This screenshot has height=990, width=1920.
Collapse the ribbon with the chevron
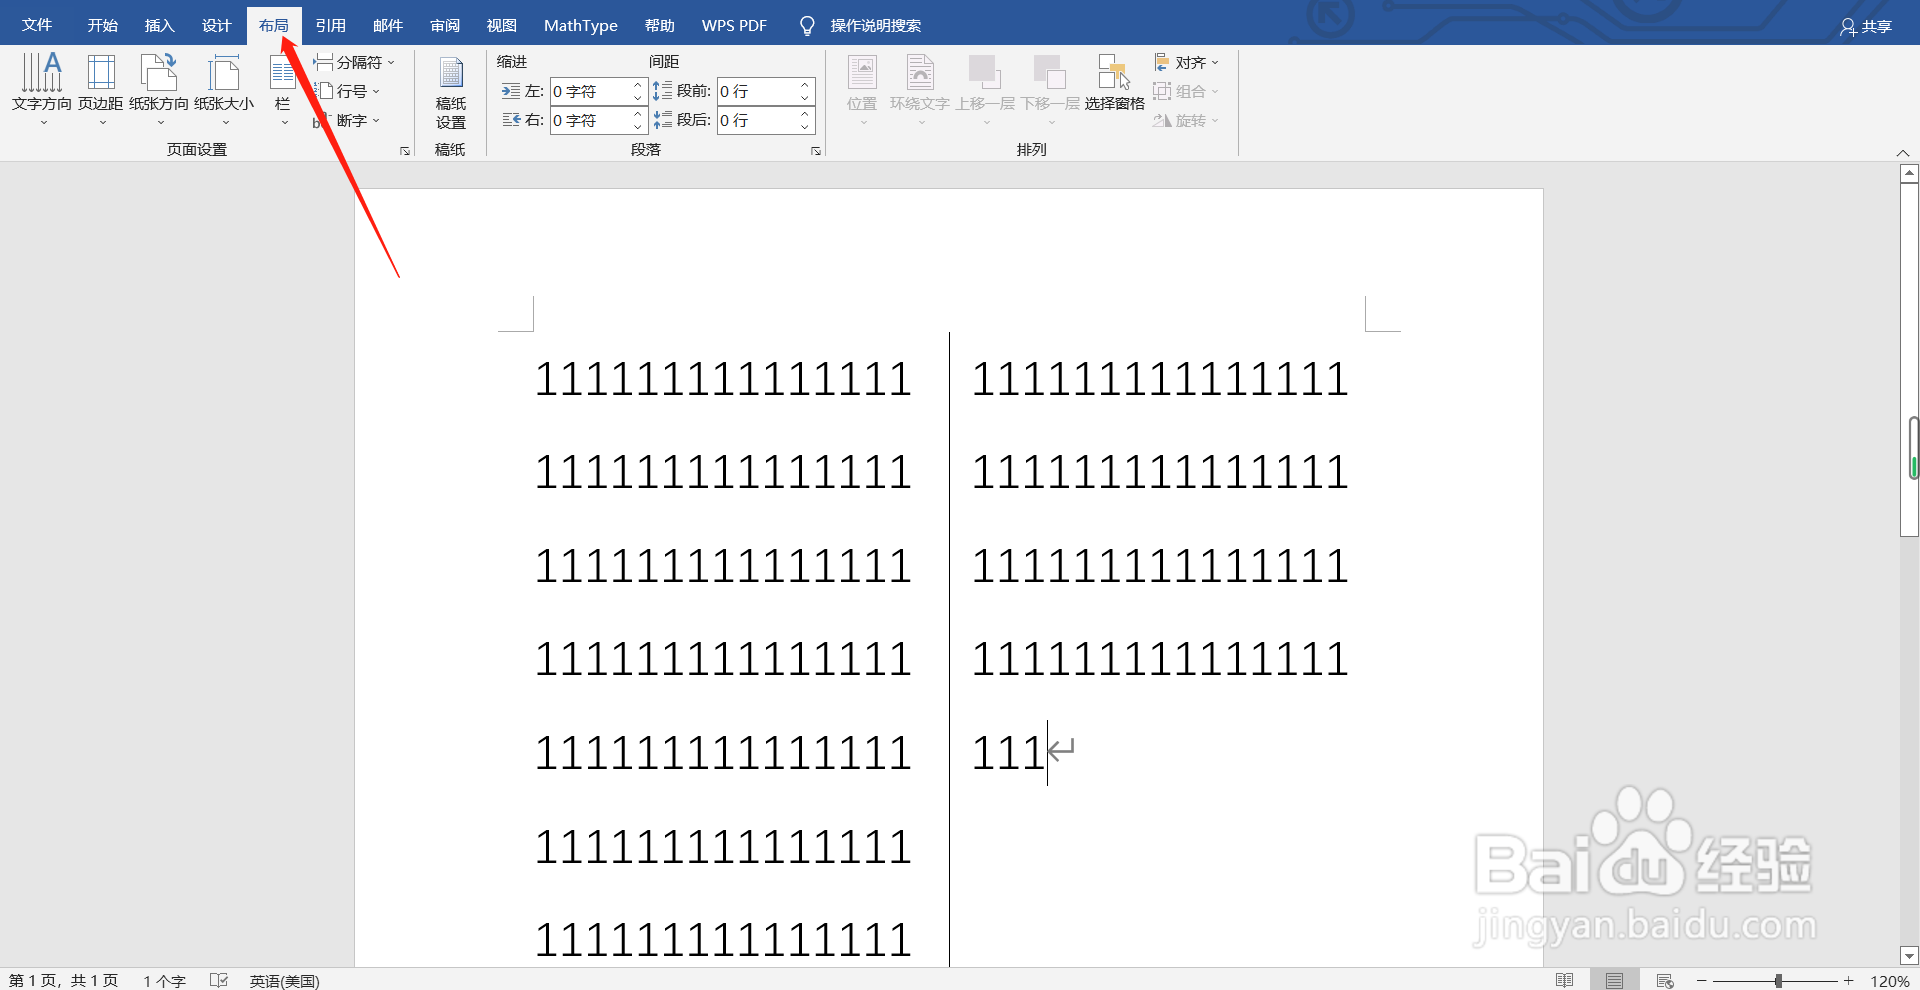[x=1902, y=153]
